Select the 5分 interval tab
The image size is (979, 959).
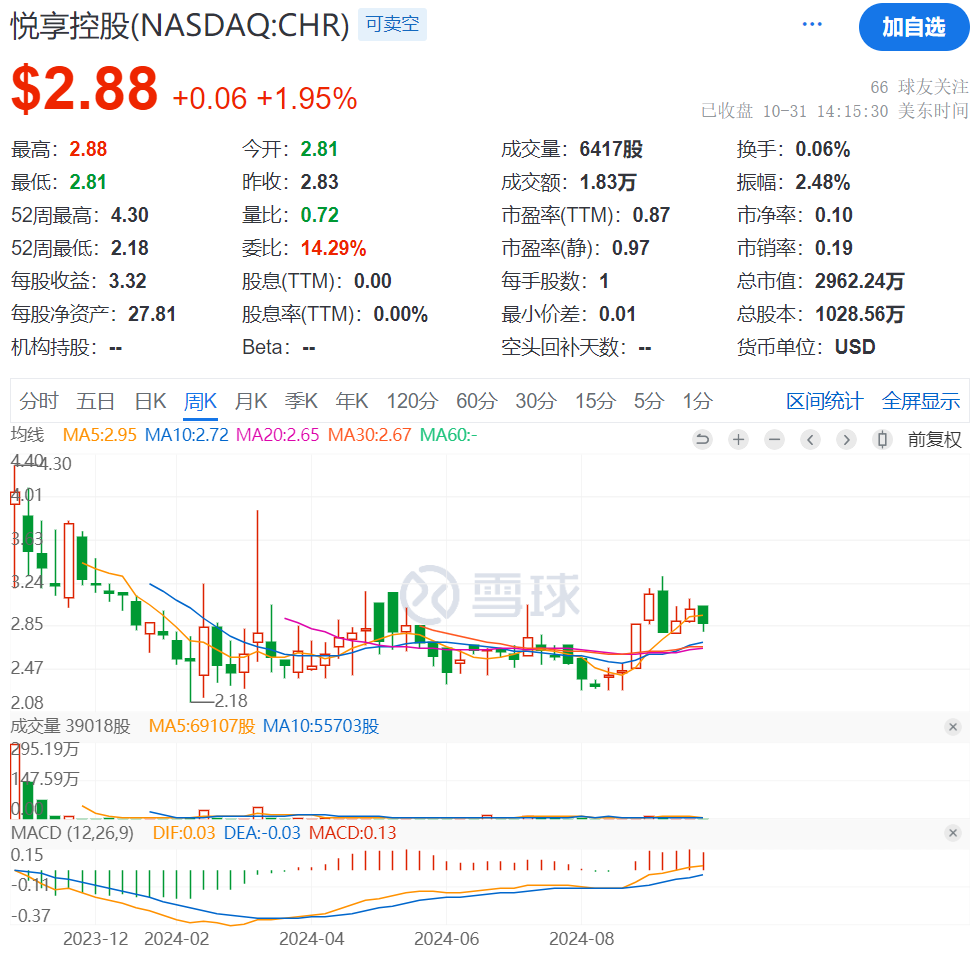pos(648,401)
